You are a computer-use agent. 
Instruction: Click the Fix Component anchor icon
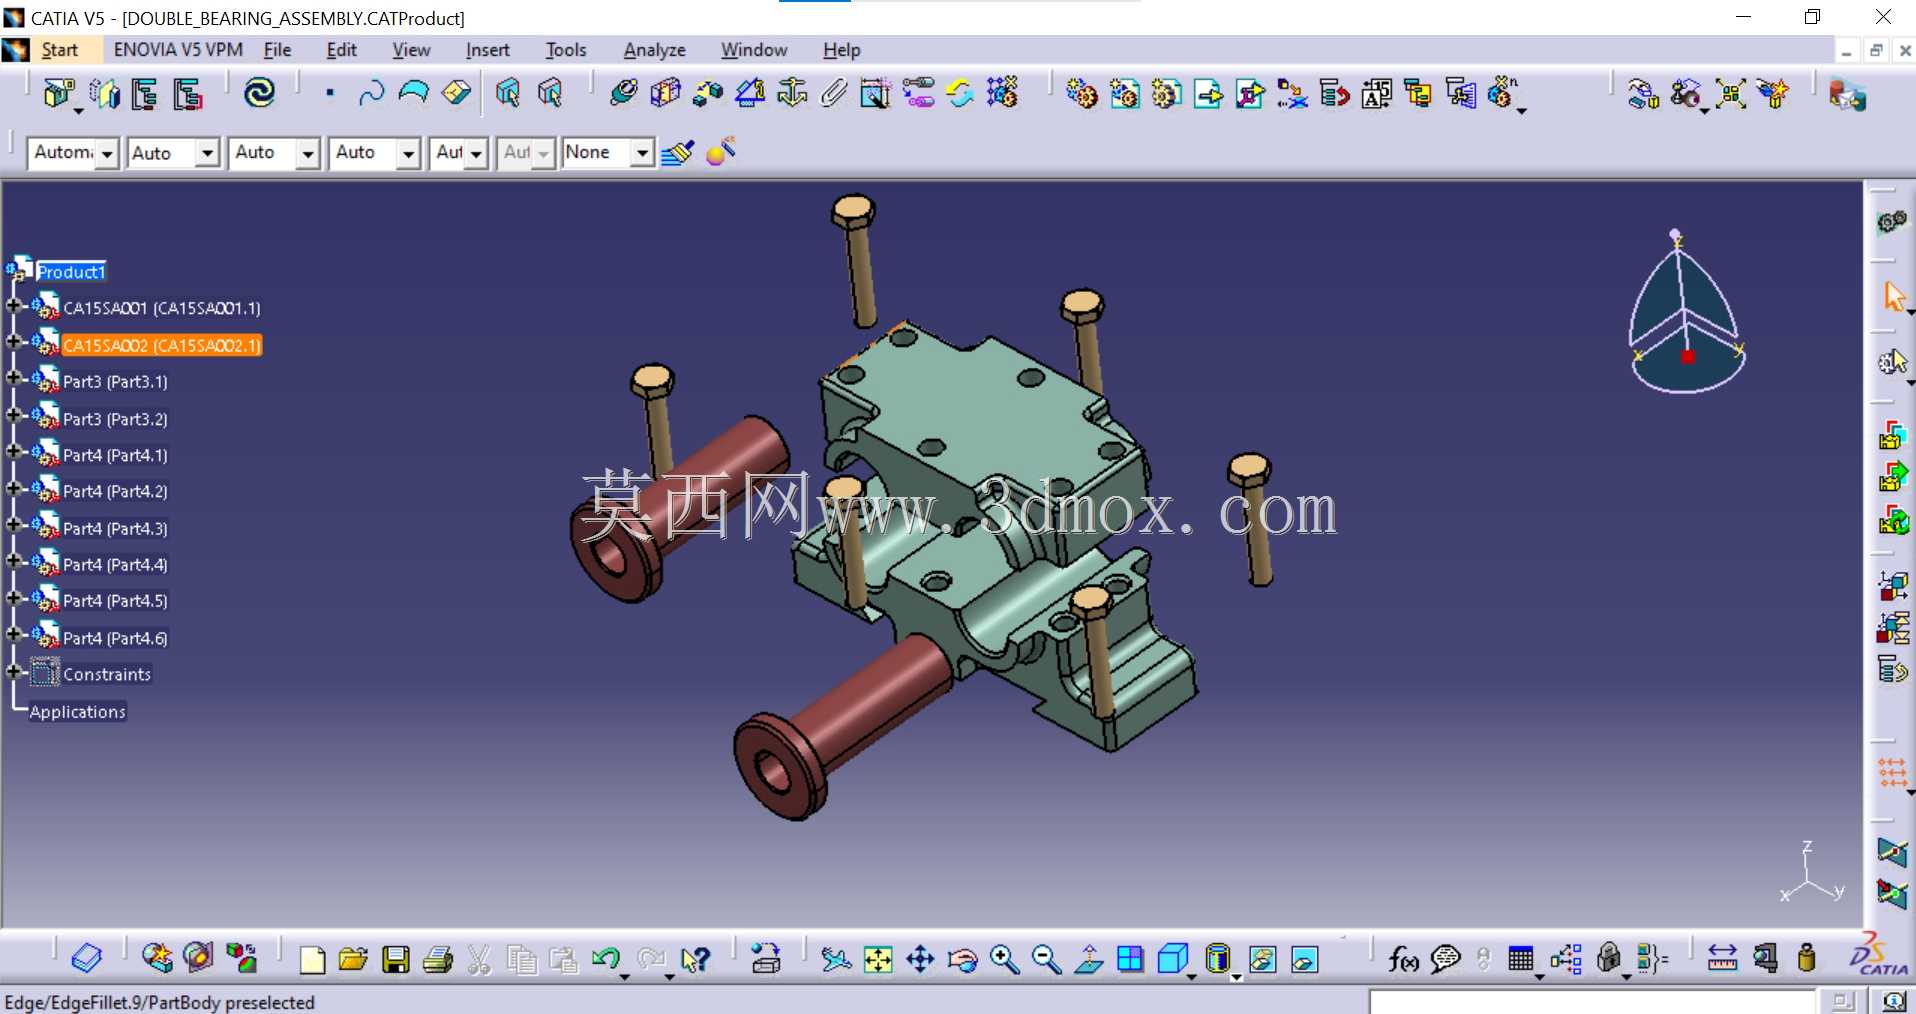791,93
